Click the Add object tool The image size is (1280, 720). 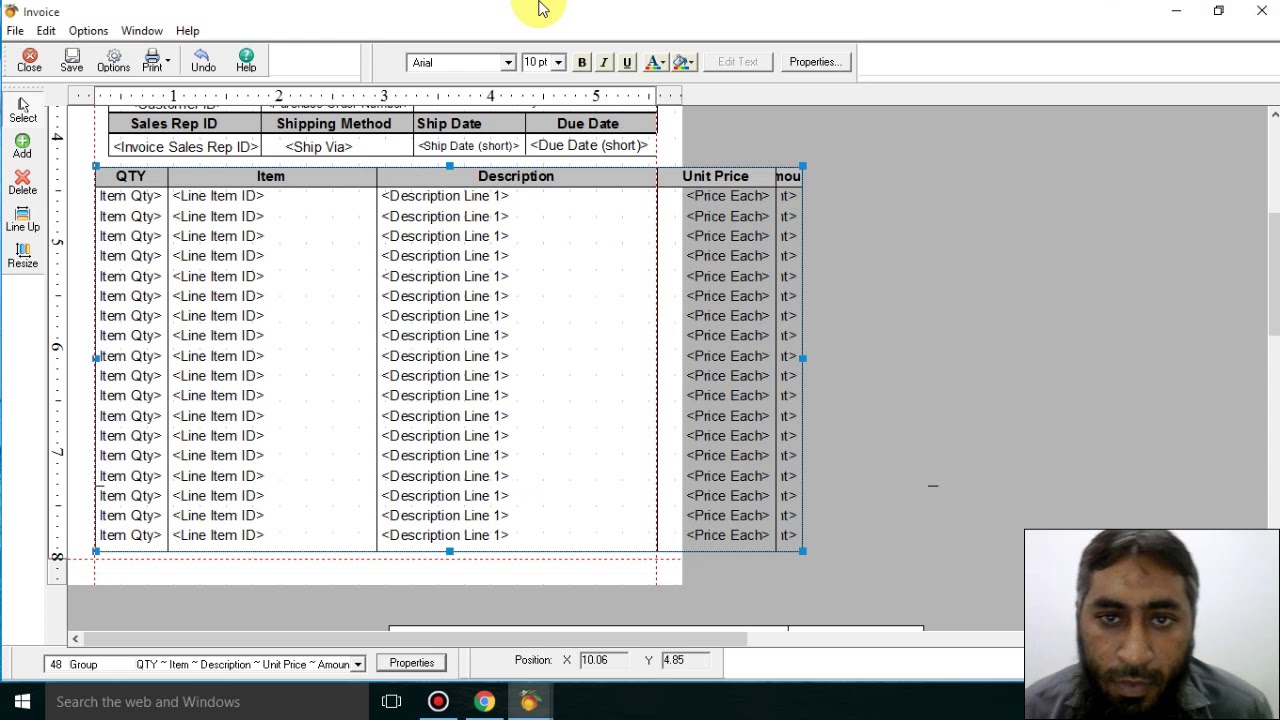[x=22, y=146]
